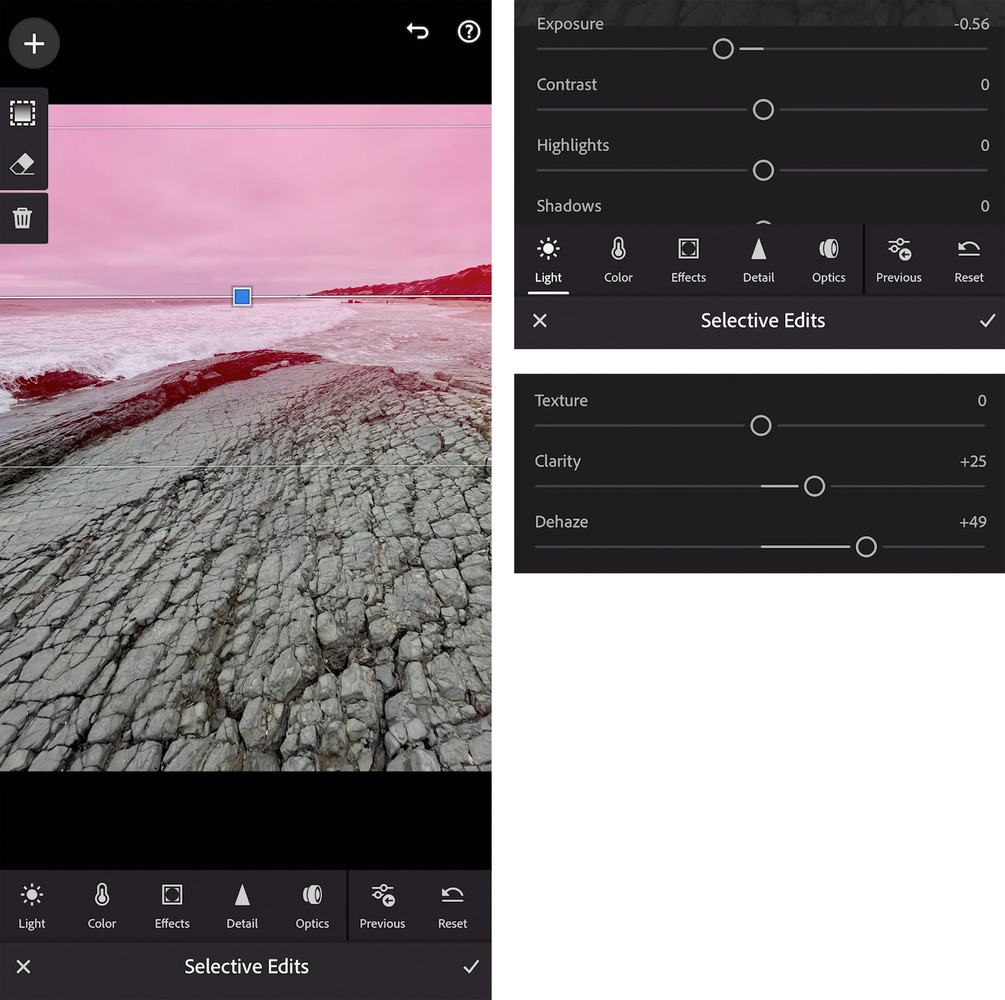Click Selective Edits title in left screen
Screen dimensions: 1005x1000
click(x=247, y=967)
